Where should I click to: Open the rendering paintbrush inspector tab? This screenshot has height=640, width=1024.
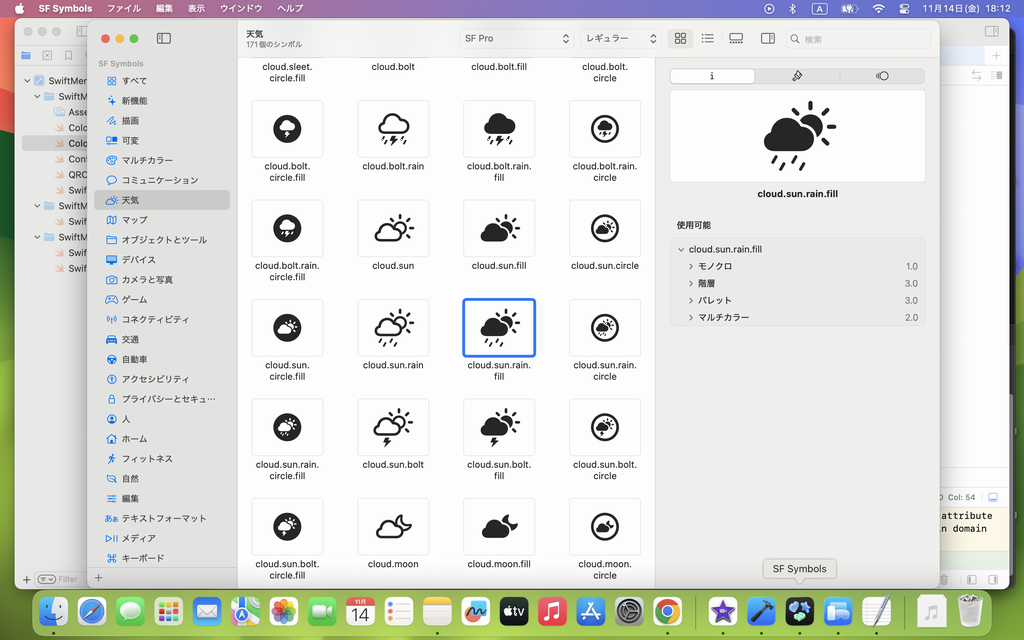(x=797, y=76)
